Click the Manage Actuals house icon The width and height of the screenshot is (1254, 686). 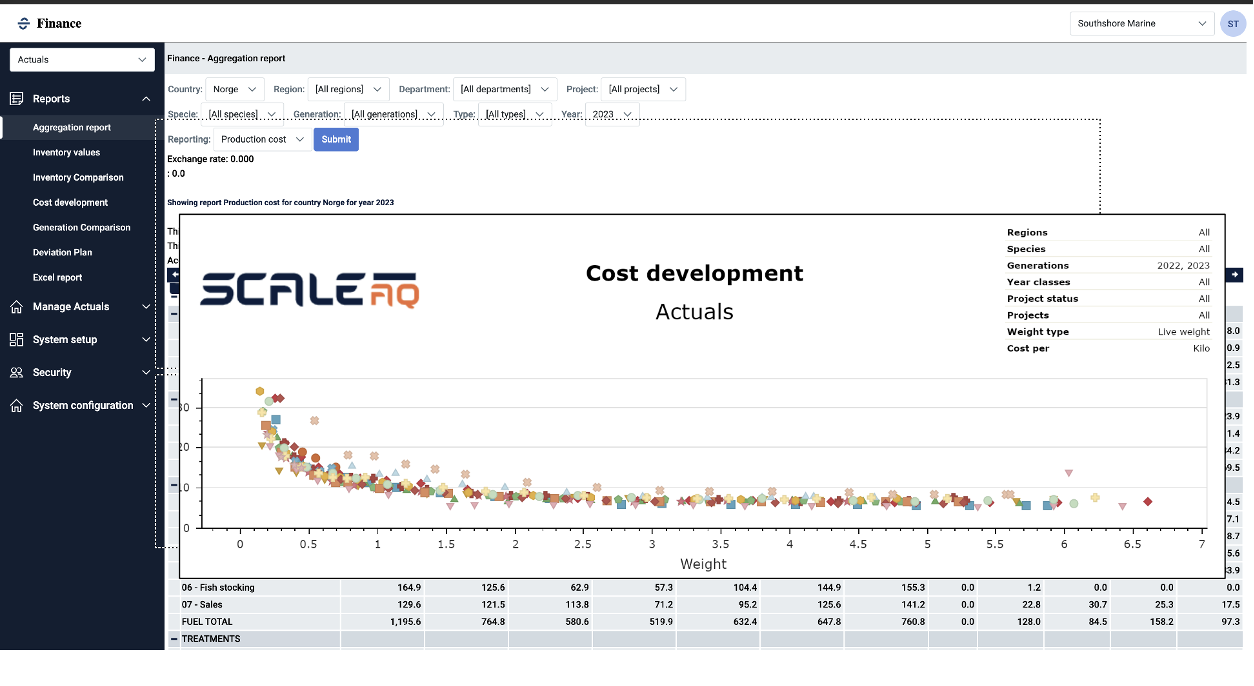(x=16, y=307)
